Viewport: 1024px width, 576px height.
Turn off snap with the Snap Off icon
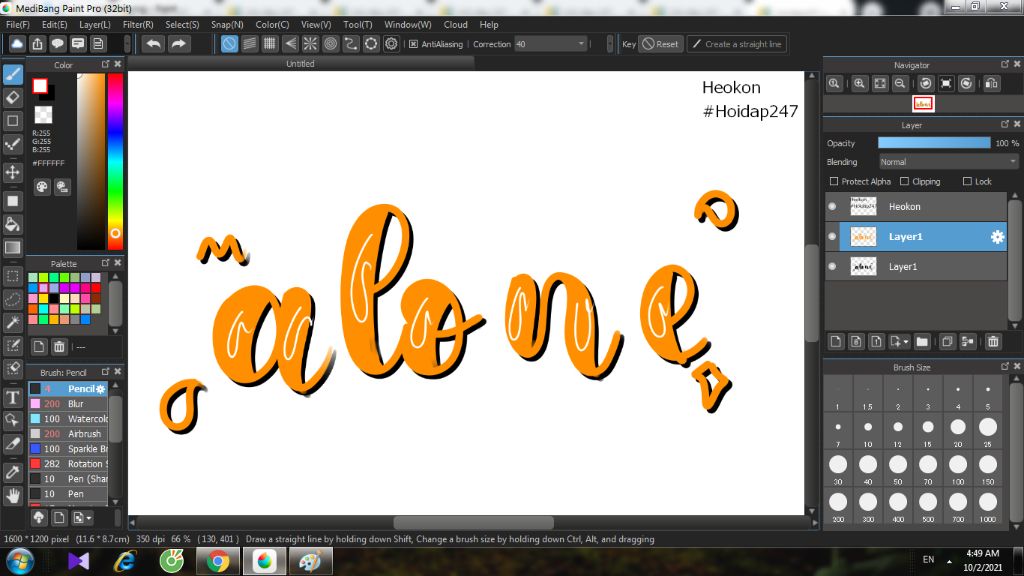click(x=229, y=44)
